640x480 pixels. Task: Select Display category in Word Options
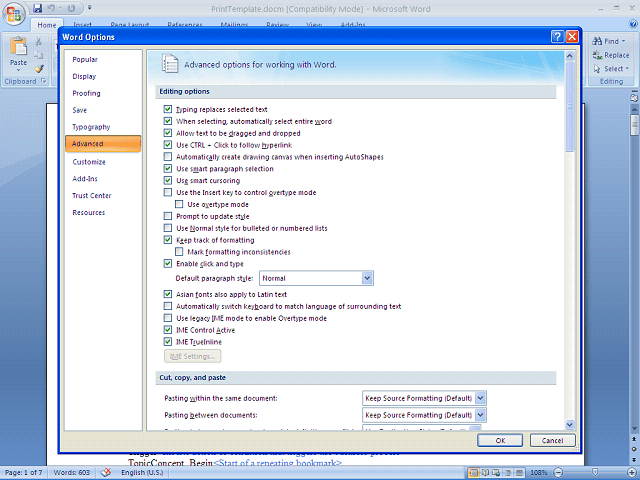click(103, 76)
